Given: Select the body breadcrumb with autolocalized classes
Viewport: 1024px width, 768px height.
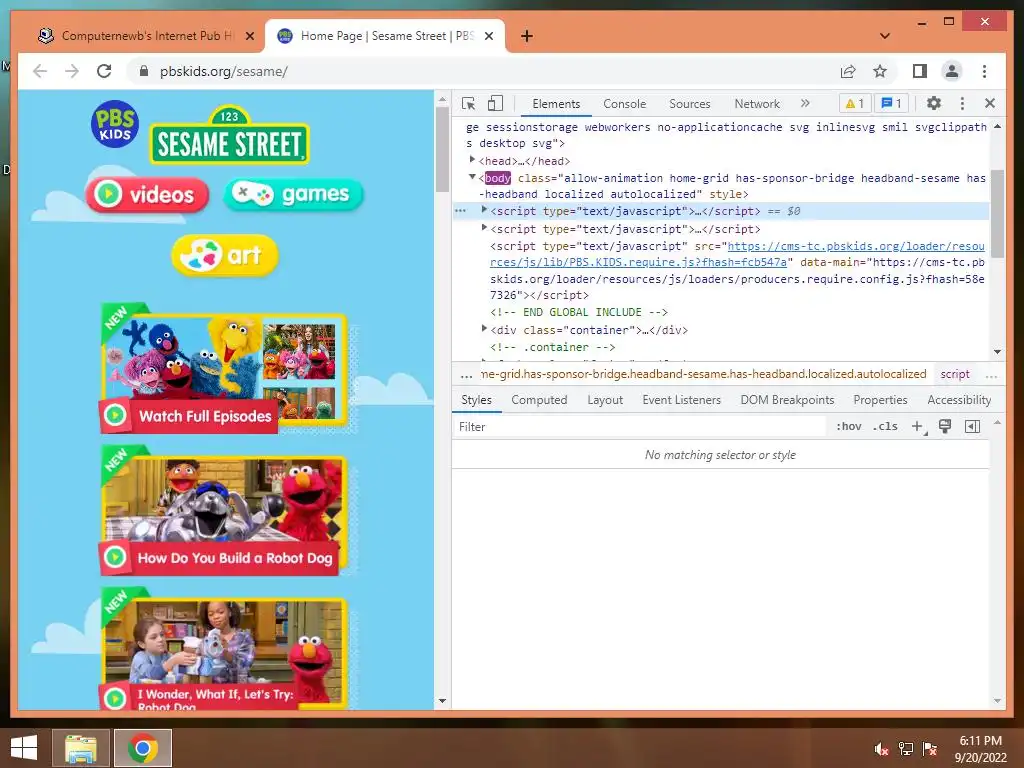Looking at the screenshot, I should [x=703, y=374].
